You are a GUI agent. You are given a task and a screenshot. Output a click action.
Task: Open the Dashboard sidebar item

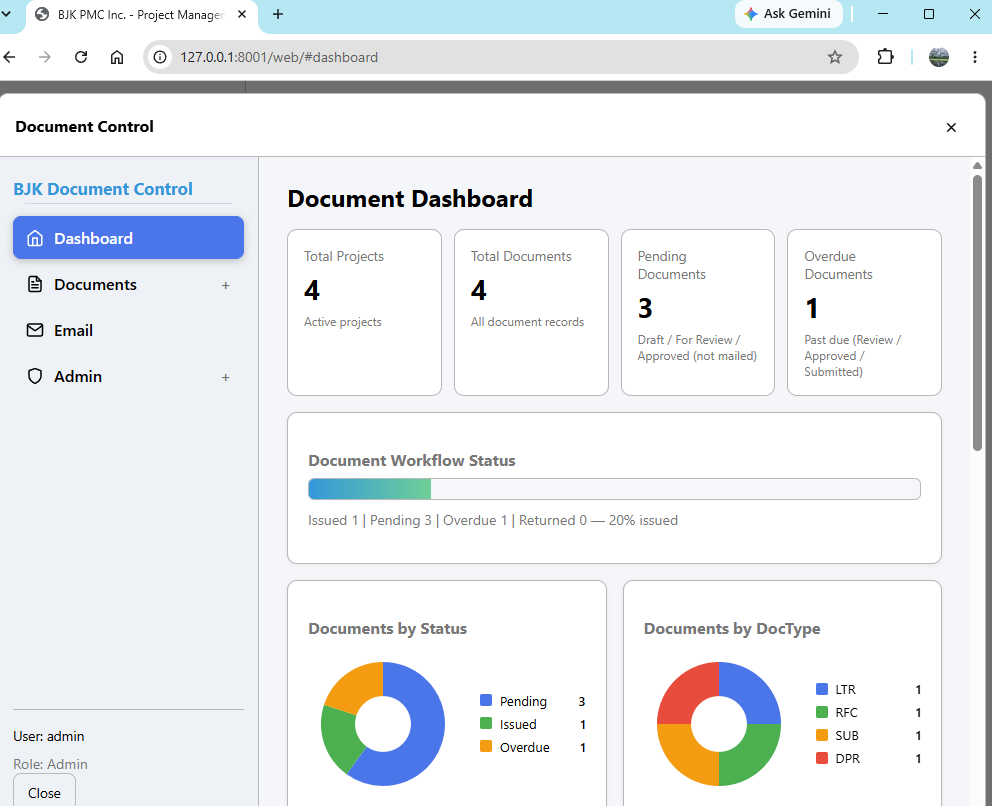click(128, 238)
